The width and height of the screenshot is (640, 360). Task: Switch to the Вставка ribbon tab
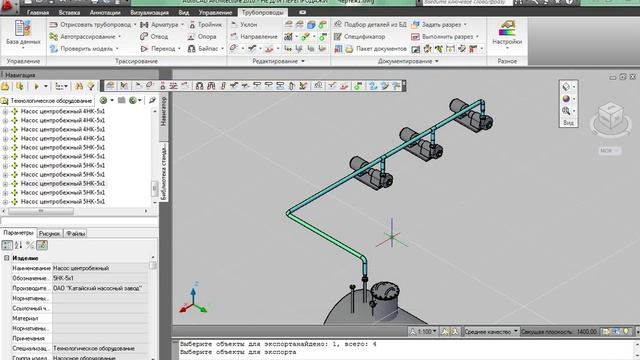click(x=69, y=12)
